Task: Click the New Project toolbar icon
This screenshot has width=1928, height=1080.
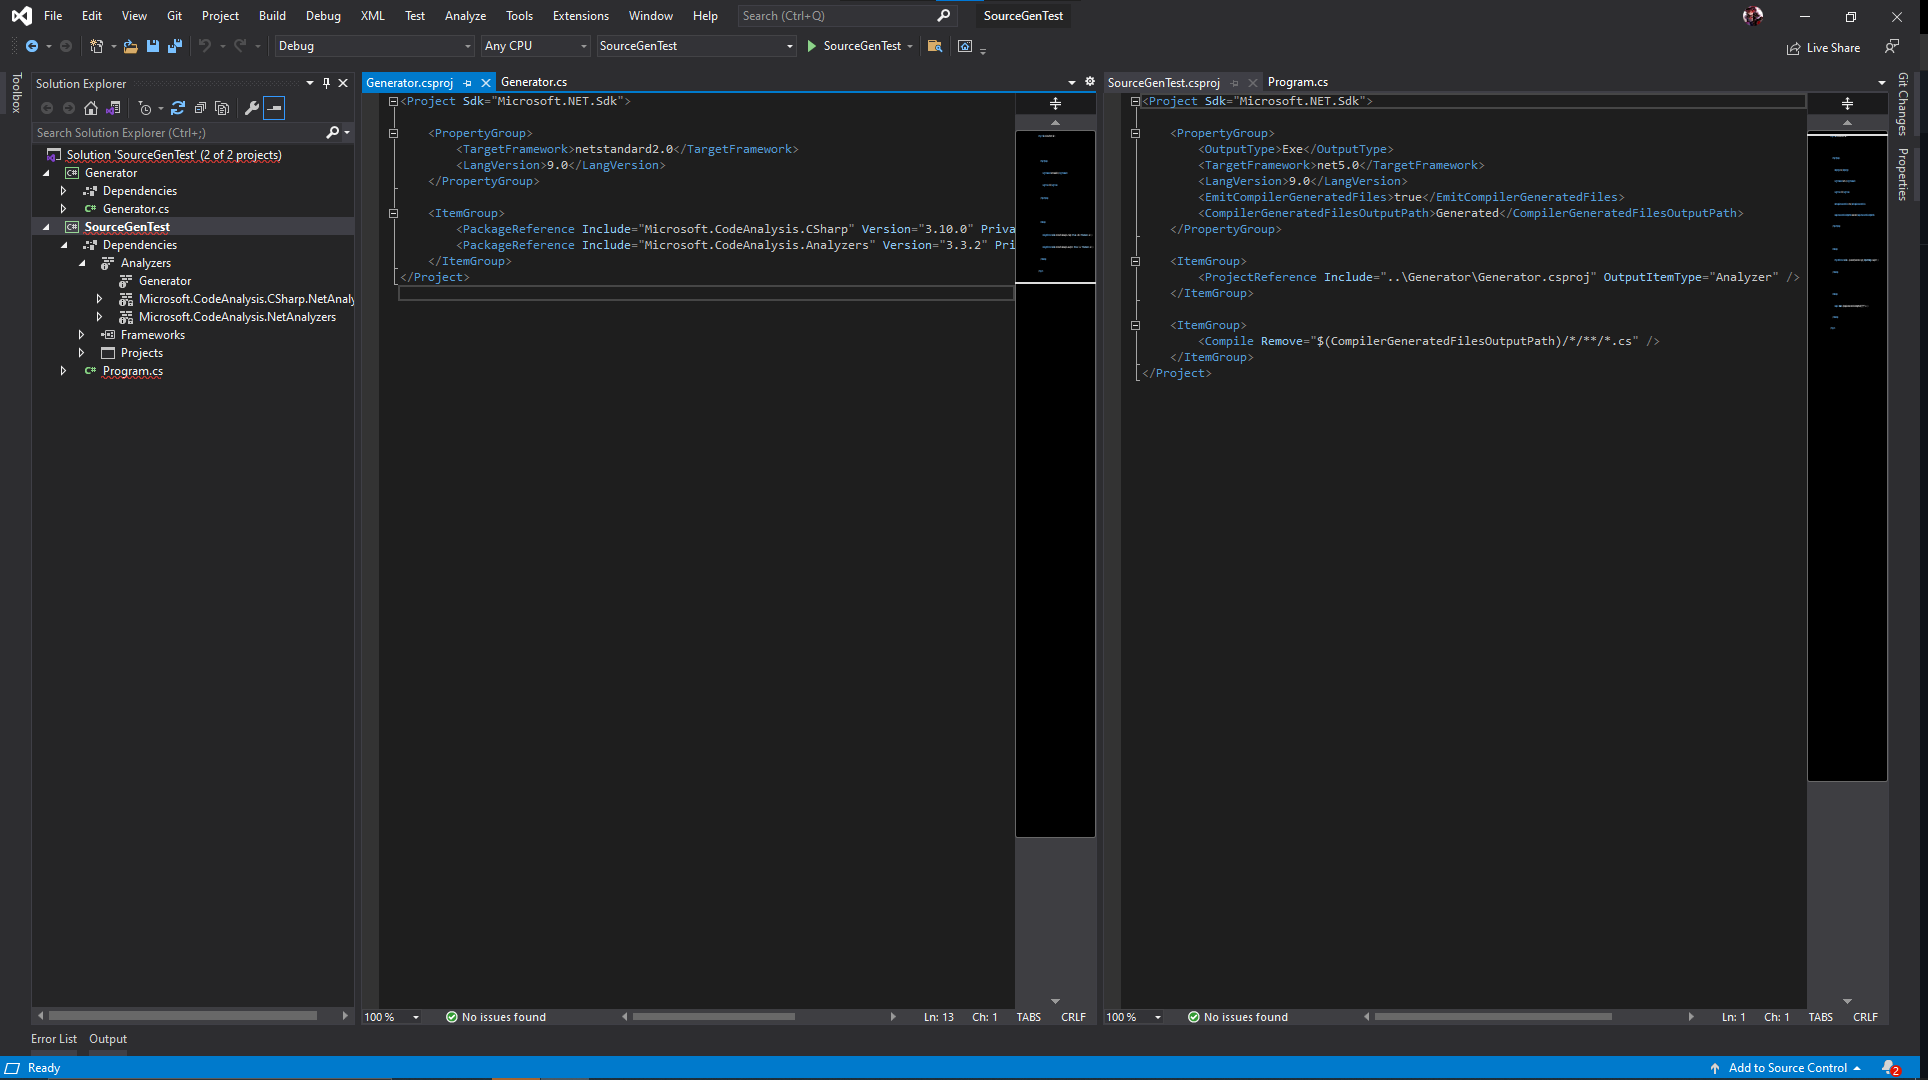Action: [x=96, y=46]
